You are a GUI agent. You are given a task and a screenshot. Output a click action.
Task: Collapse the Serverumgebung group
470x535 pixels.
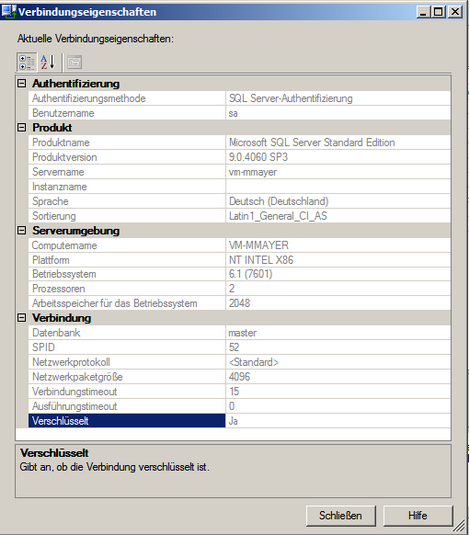pos(22,231)
